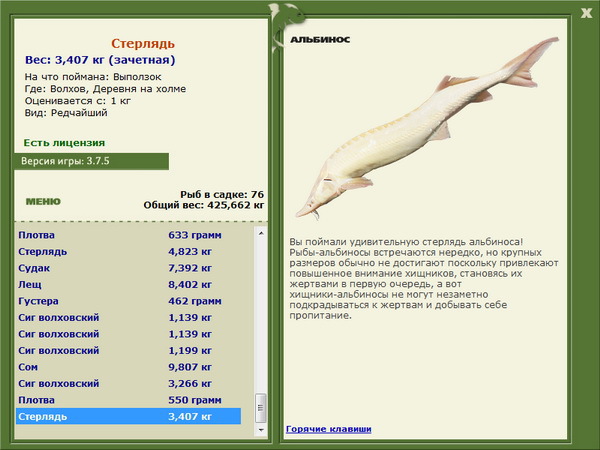Open the Горячие клавиши link
Screen dimensions: 600x450
coord(328,429)
